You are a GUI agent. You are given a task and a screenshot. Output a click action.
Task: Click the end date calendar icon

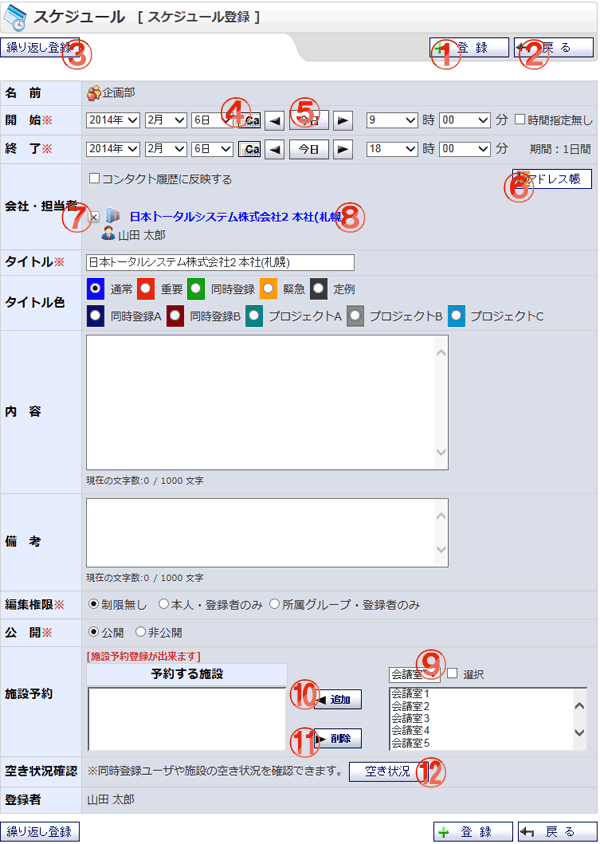251,149
